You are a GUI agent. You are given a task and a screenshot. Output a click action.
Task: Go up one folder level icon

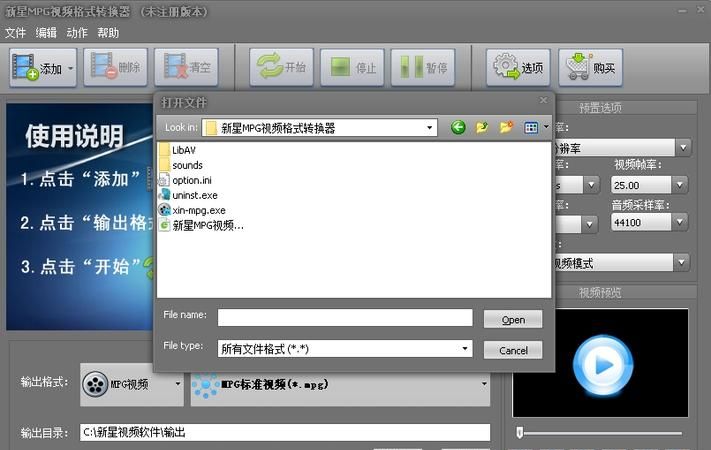click(x=482, y=127)
